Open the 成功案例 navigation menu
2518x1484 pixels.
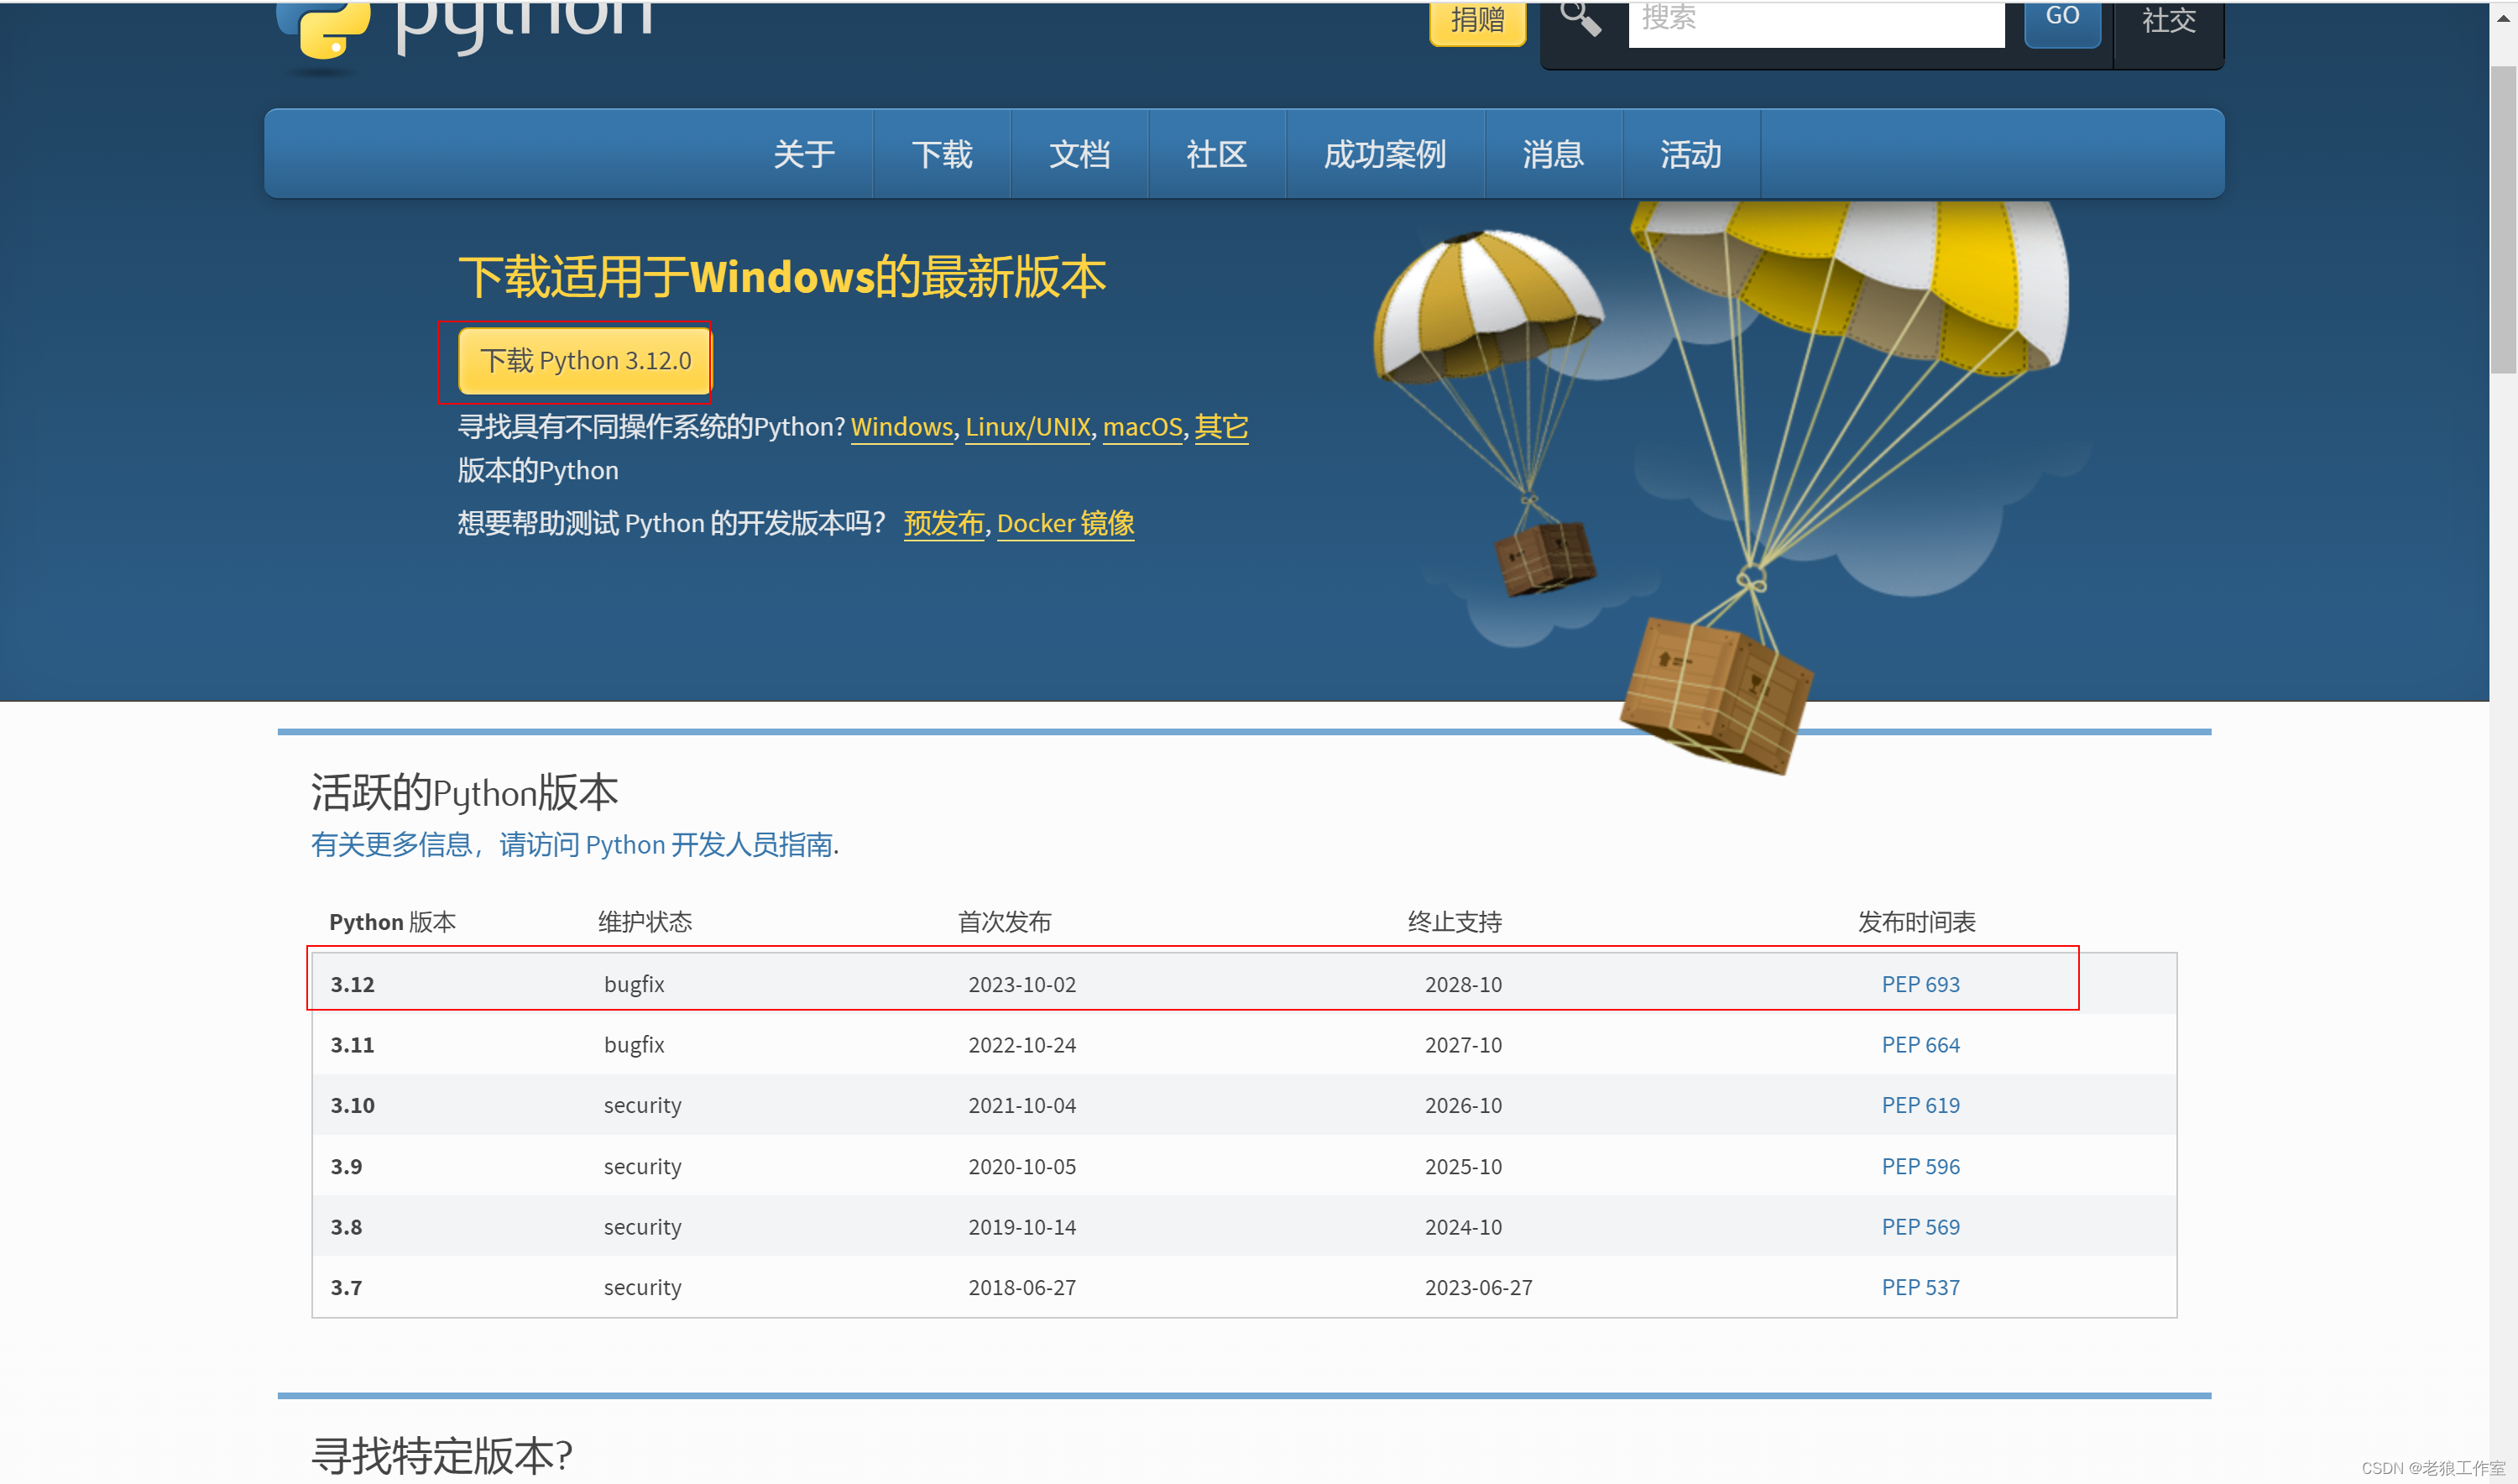point(1384,154)
